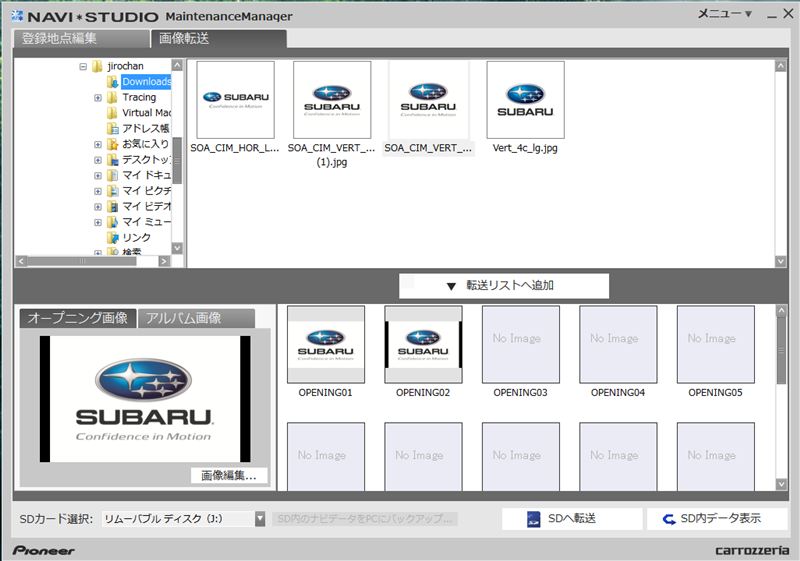Click the リンク folder icon
This screenshot has height=561, width=800.
(x=112, y=238)
